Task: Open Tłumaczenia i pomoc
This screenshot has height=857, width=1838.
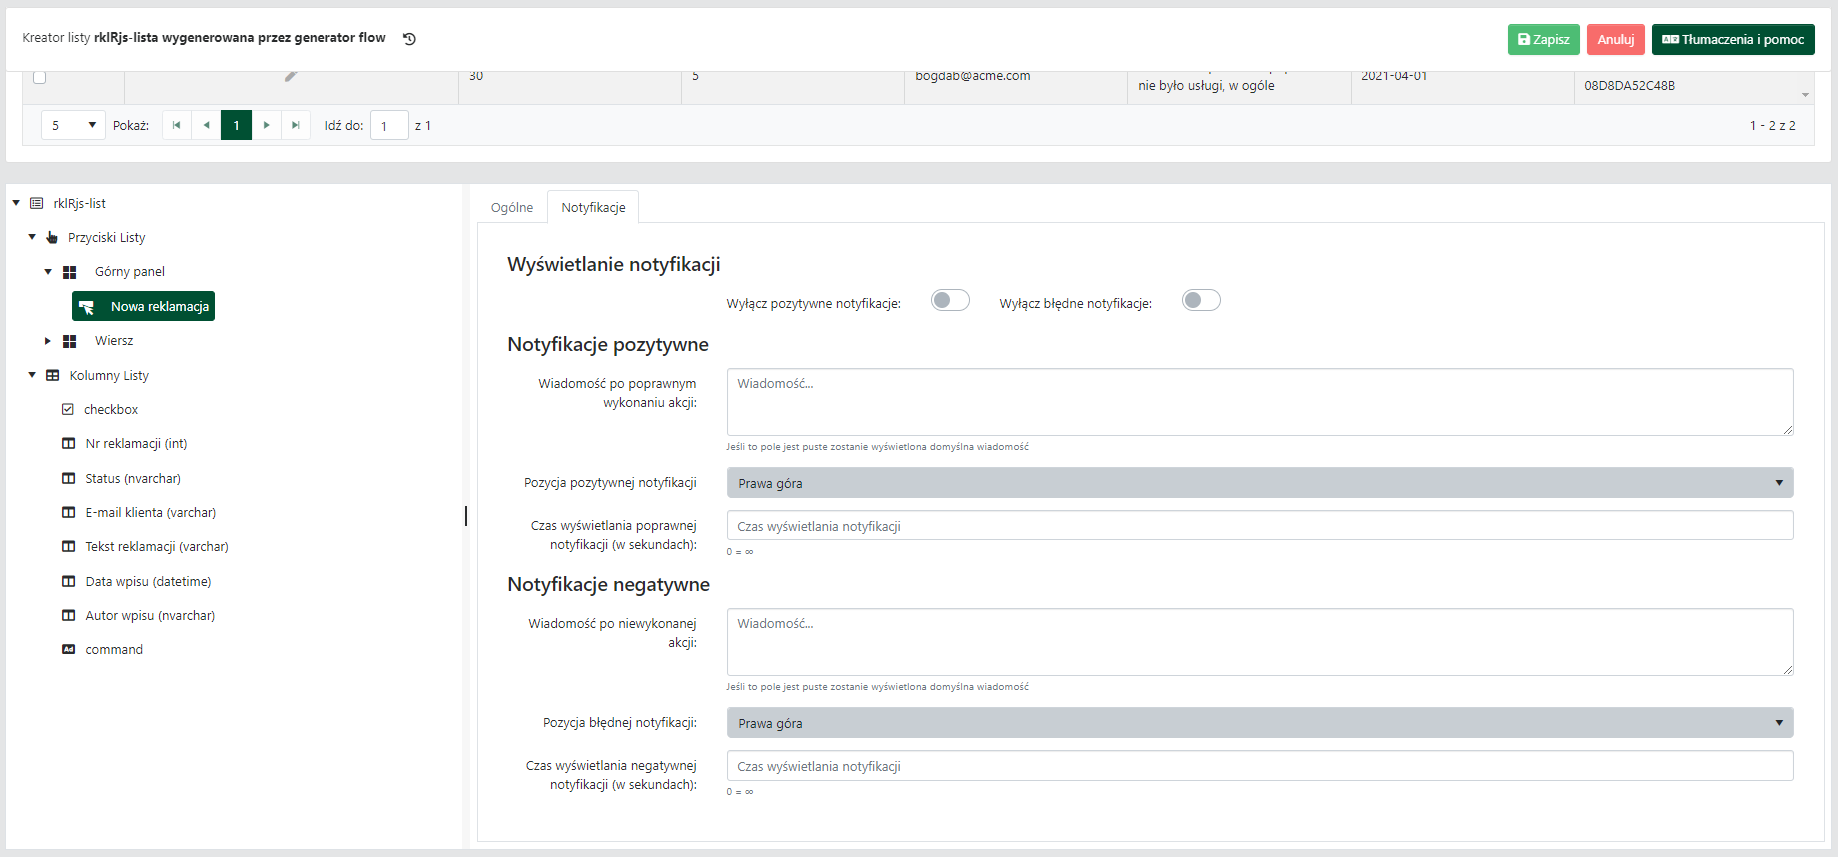Action: (1733, 39)
